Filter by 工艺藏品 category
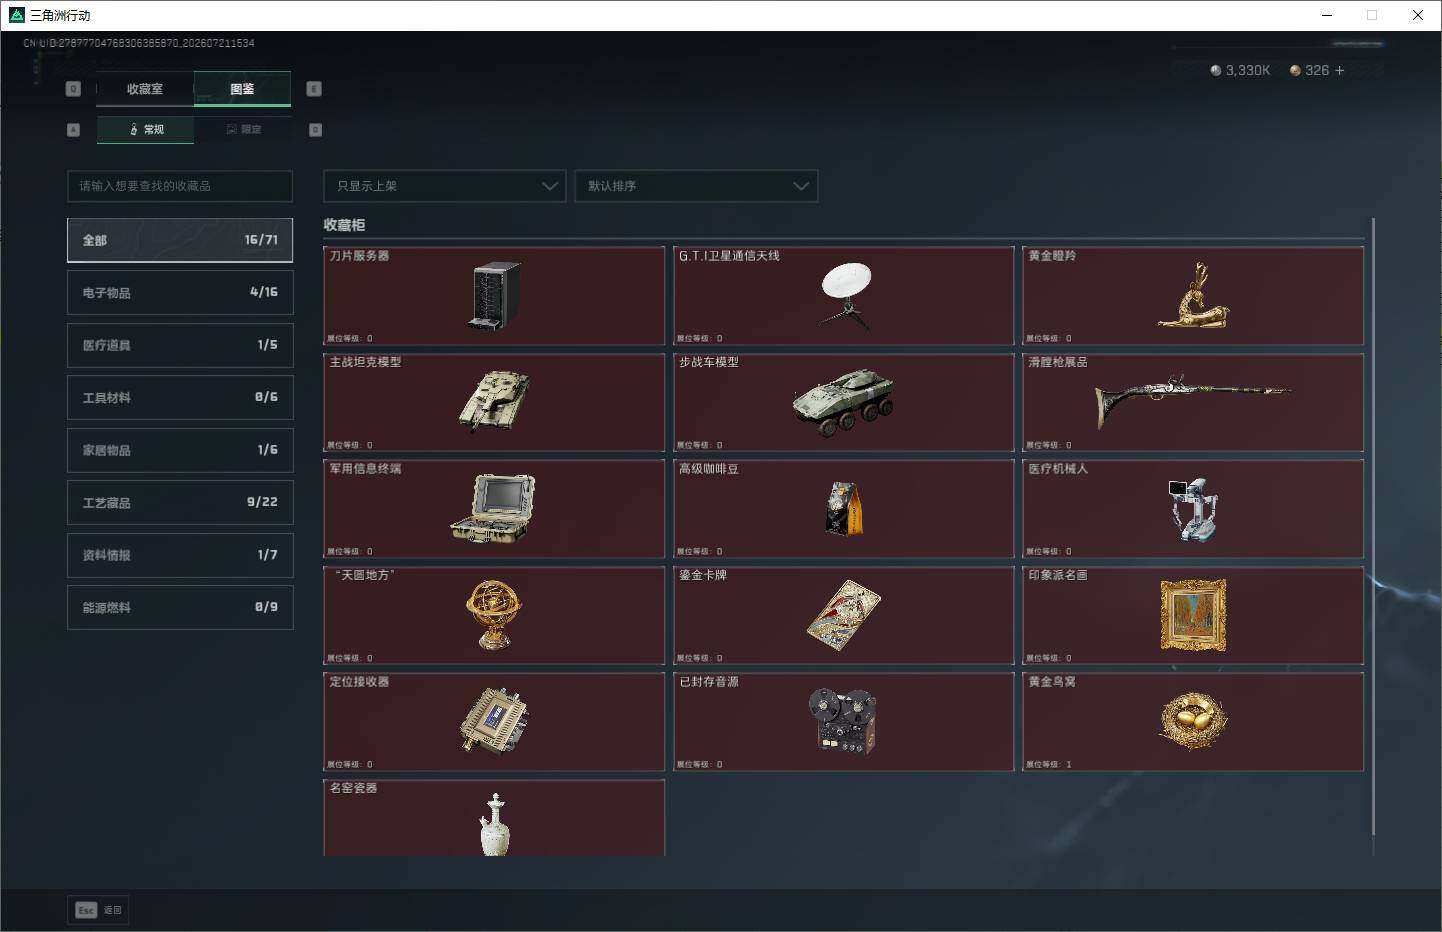 [x=180, y=502]
